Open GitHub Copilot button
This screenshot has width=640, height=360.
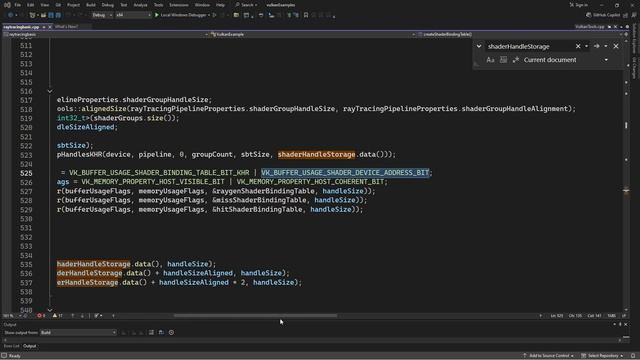coord(603,15)
